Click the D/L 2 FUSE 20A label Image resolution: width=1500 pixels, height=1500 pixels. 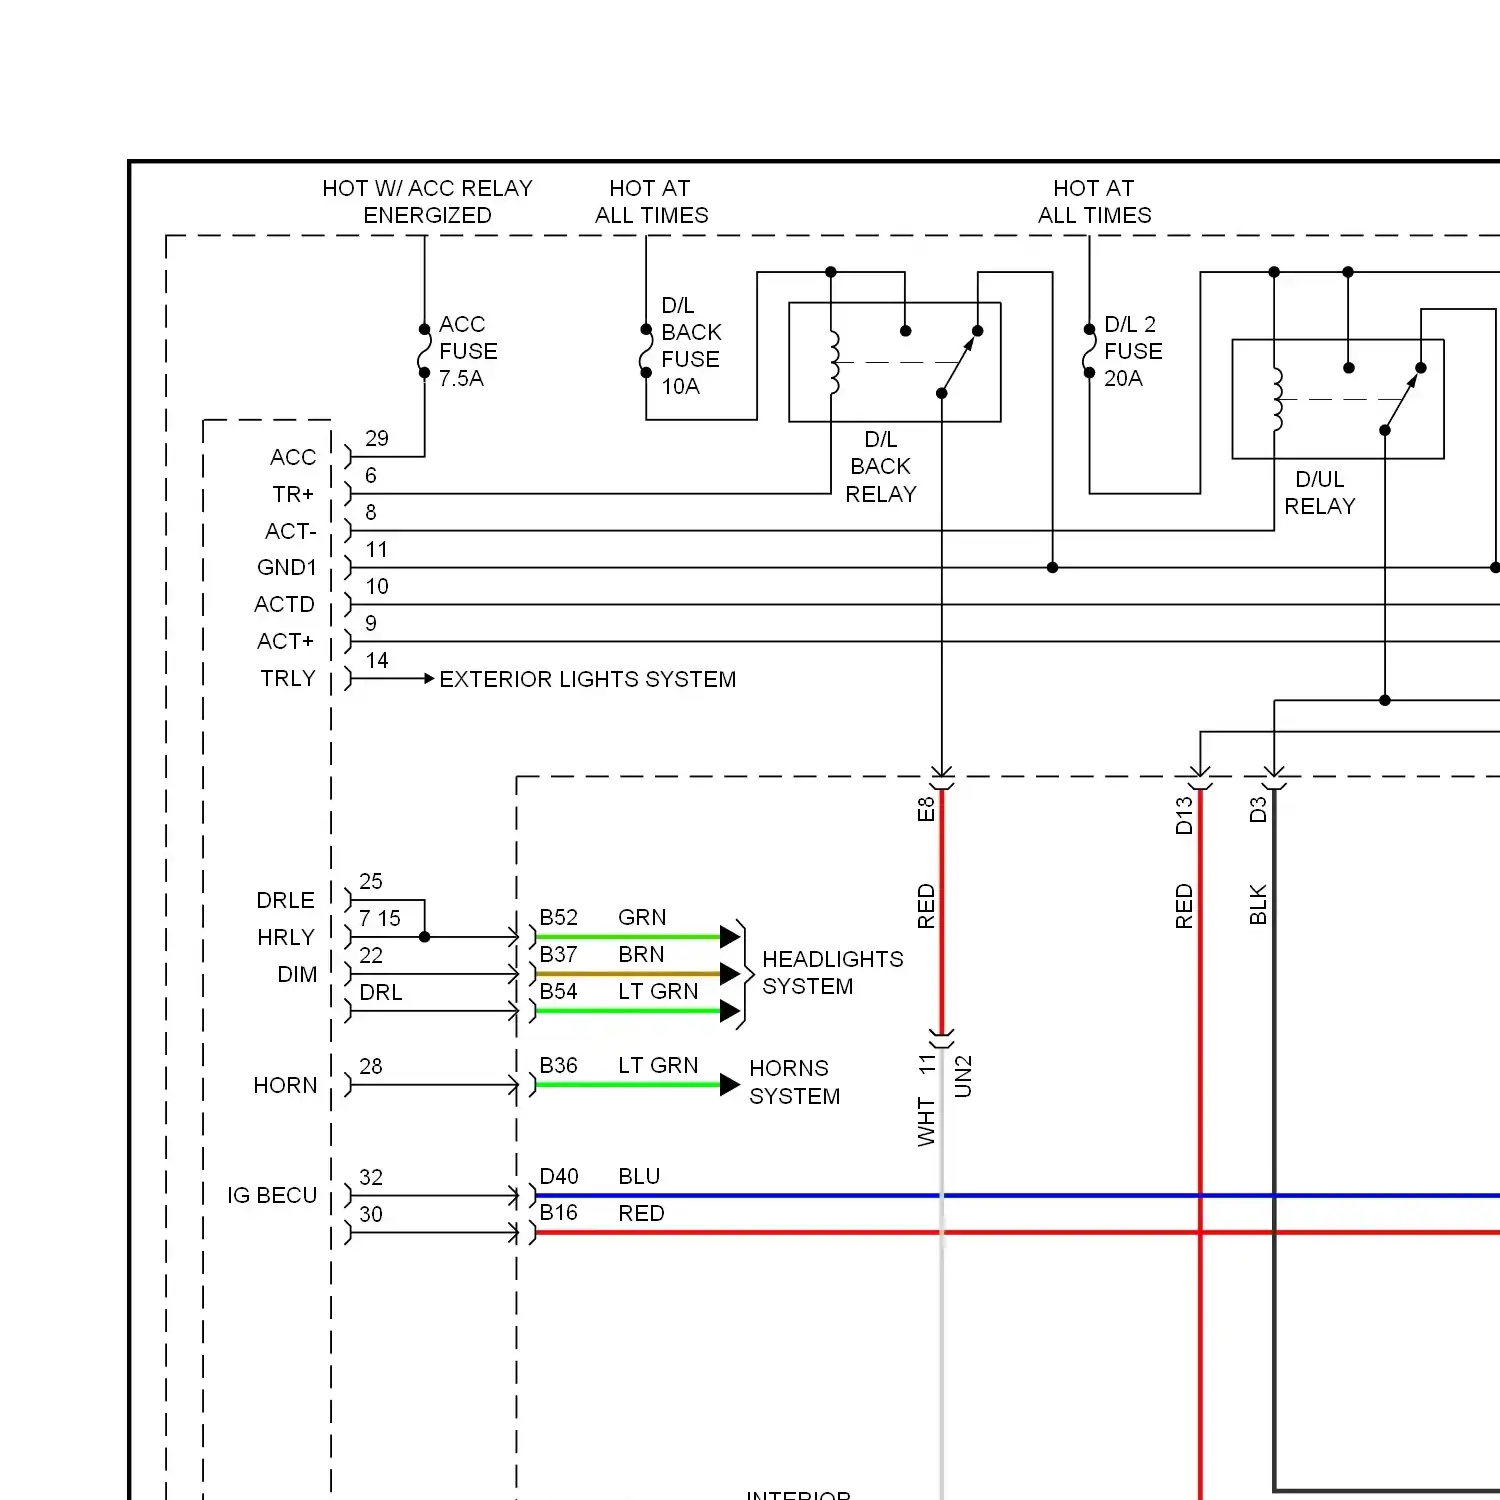1133,351
